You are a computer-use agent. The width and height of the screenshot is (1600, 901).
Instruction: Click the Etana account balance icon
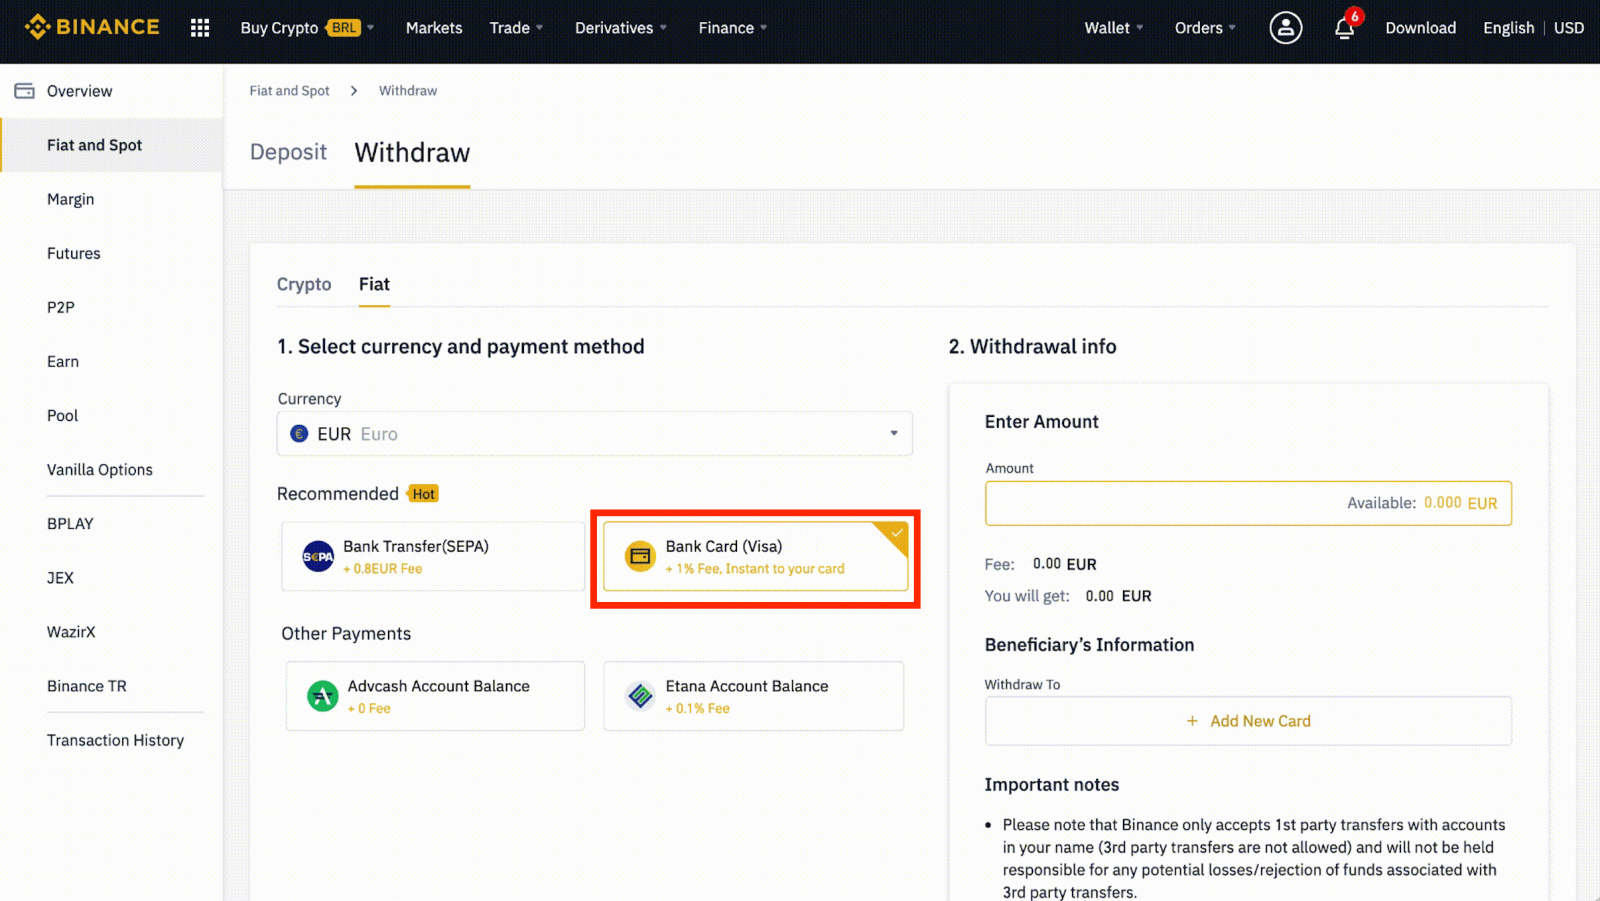(639, 696)
